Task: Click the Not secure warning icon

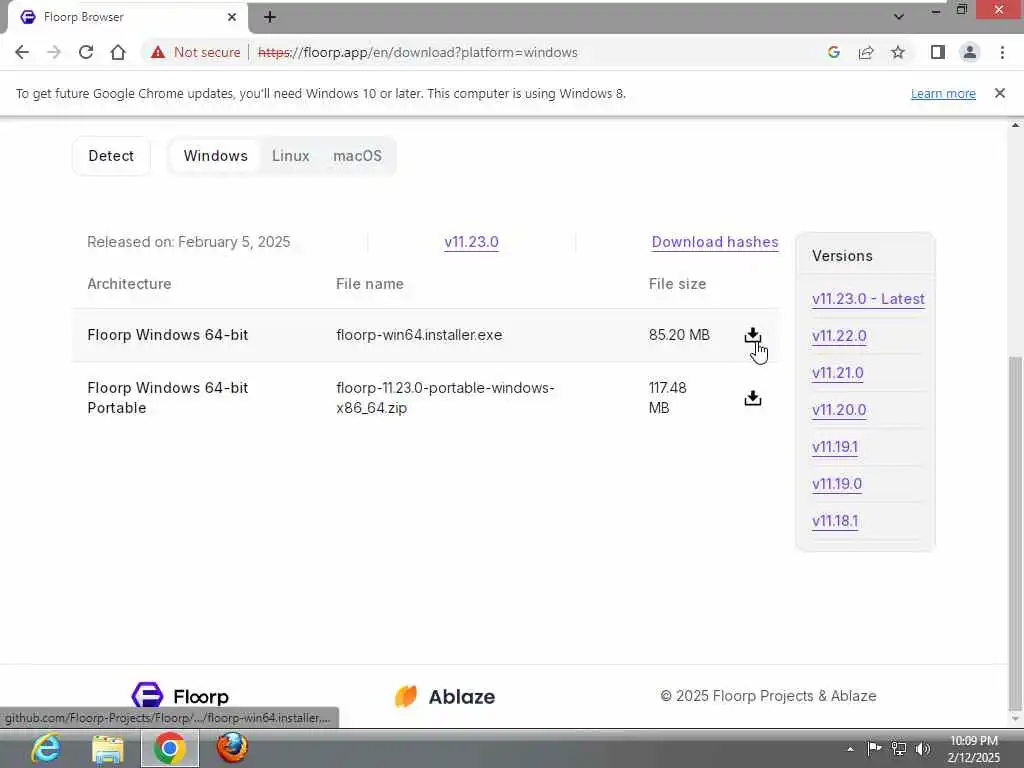Action: 157,52
